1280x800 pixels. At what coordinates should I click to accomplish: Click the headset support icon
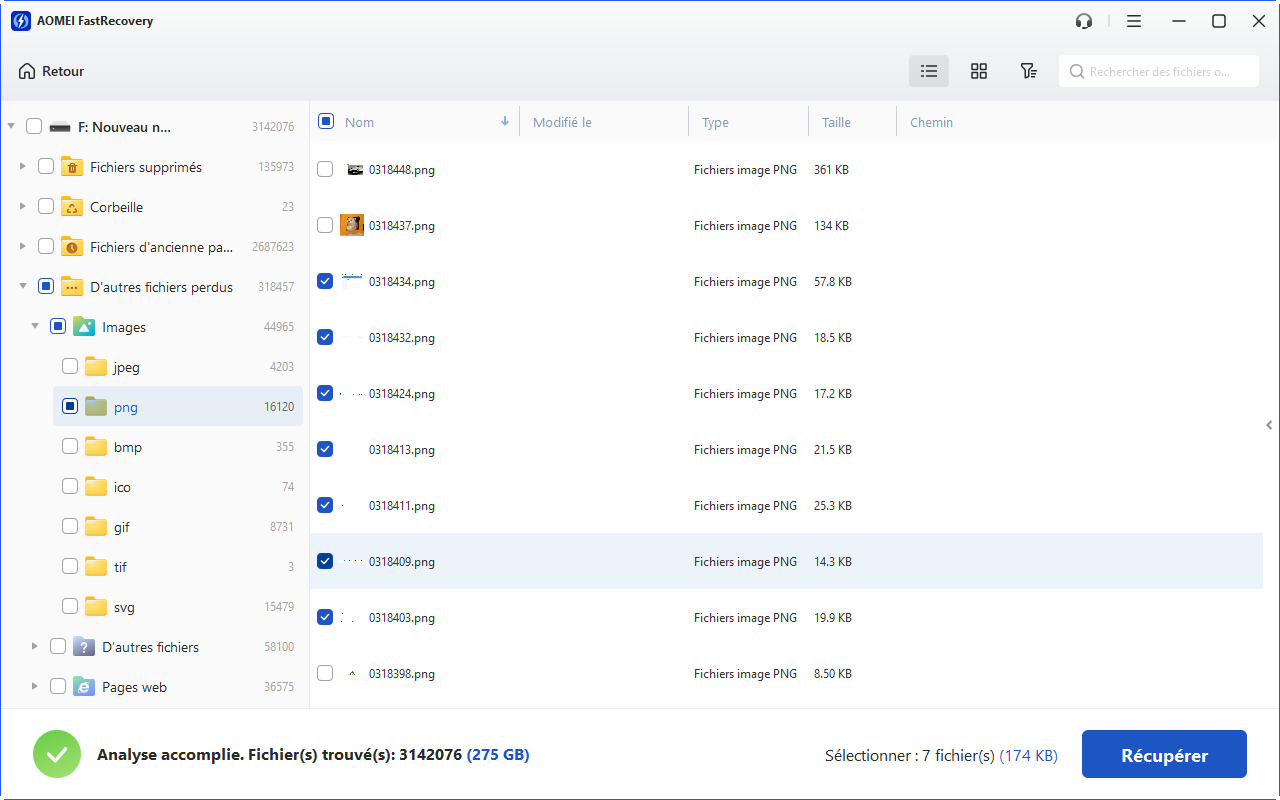pos(1084,21)
